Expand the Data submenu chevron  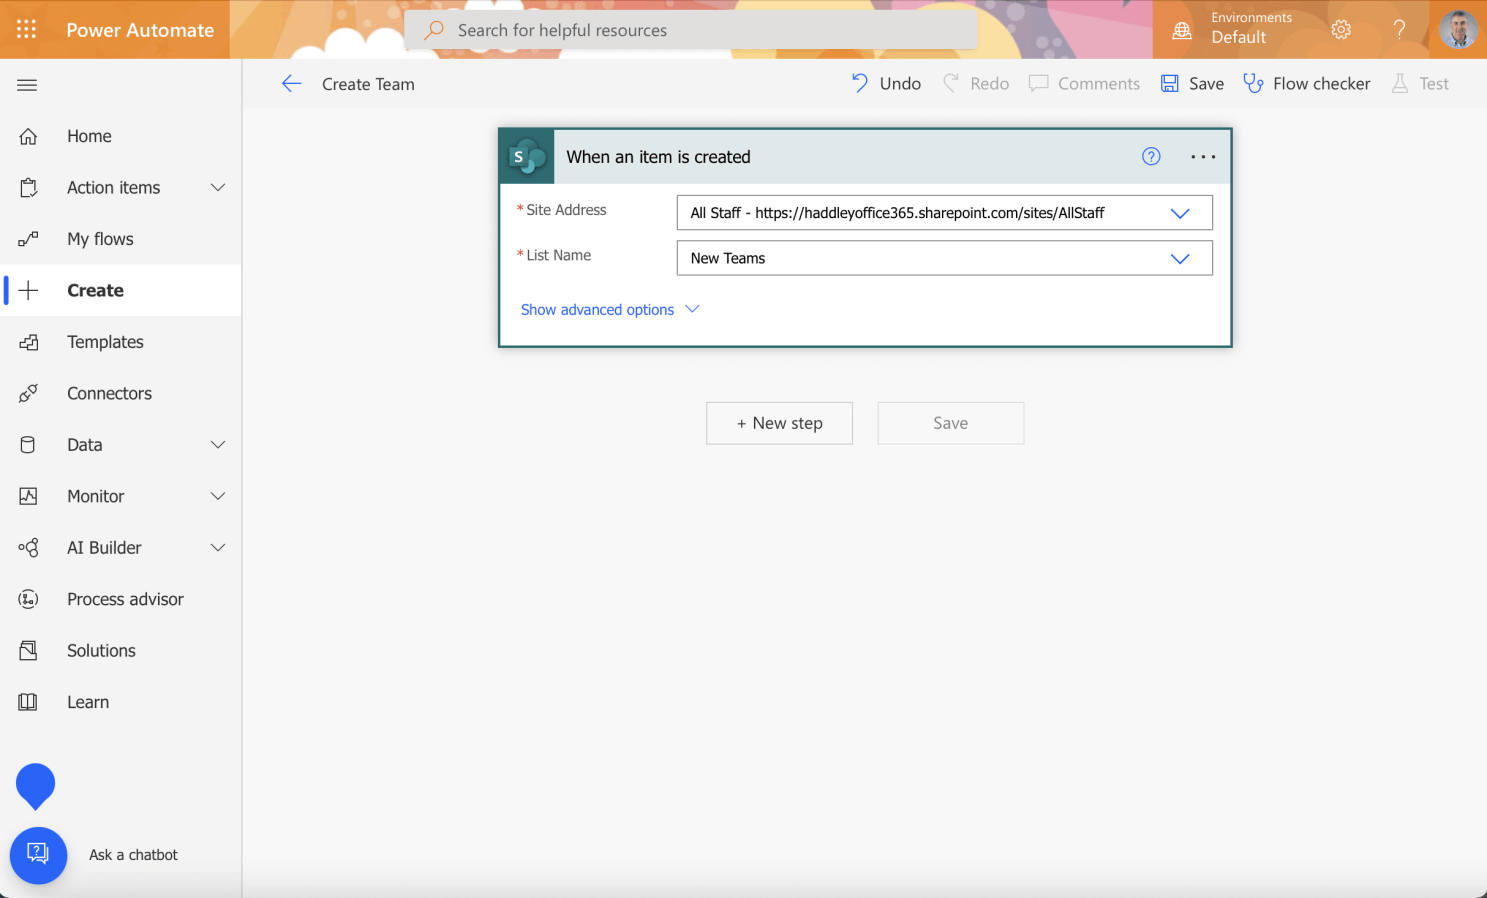click(218, 445)
